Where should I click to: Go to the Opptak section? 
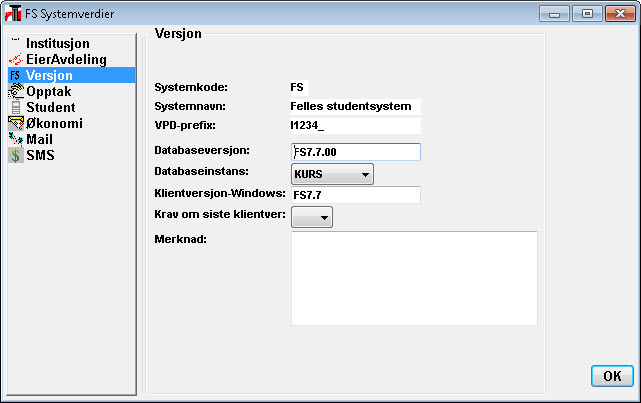click(49, 92)
